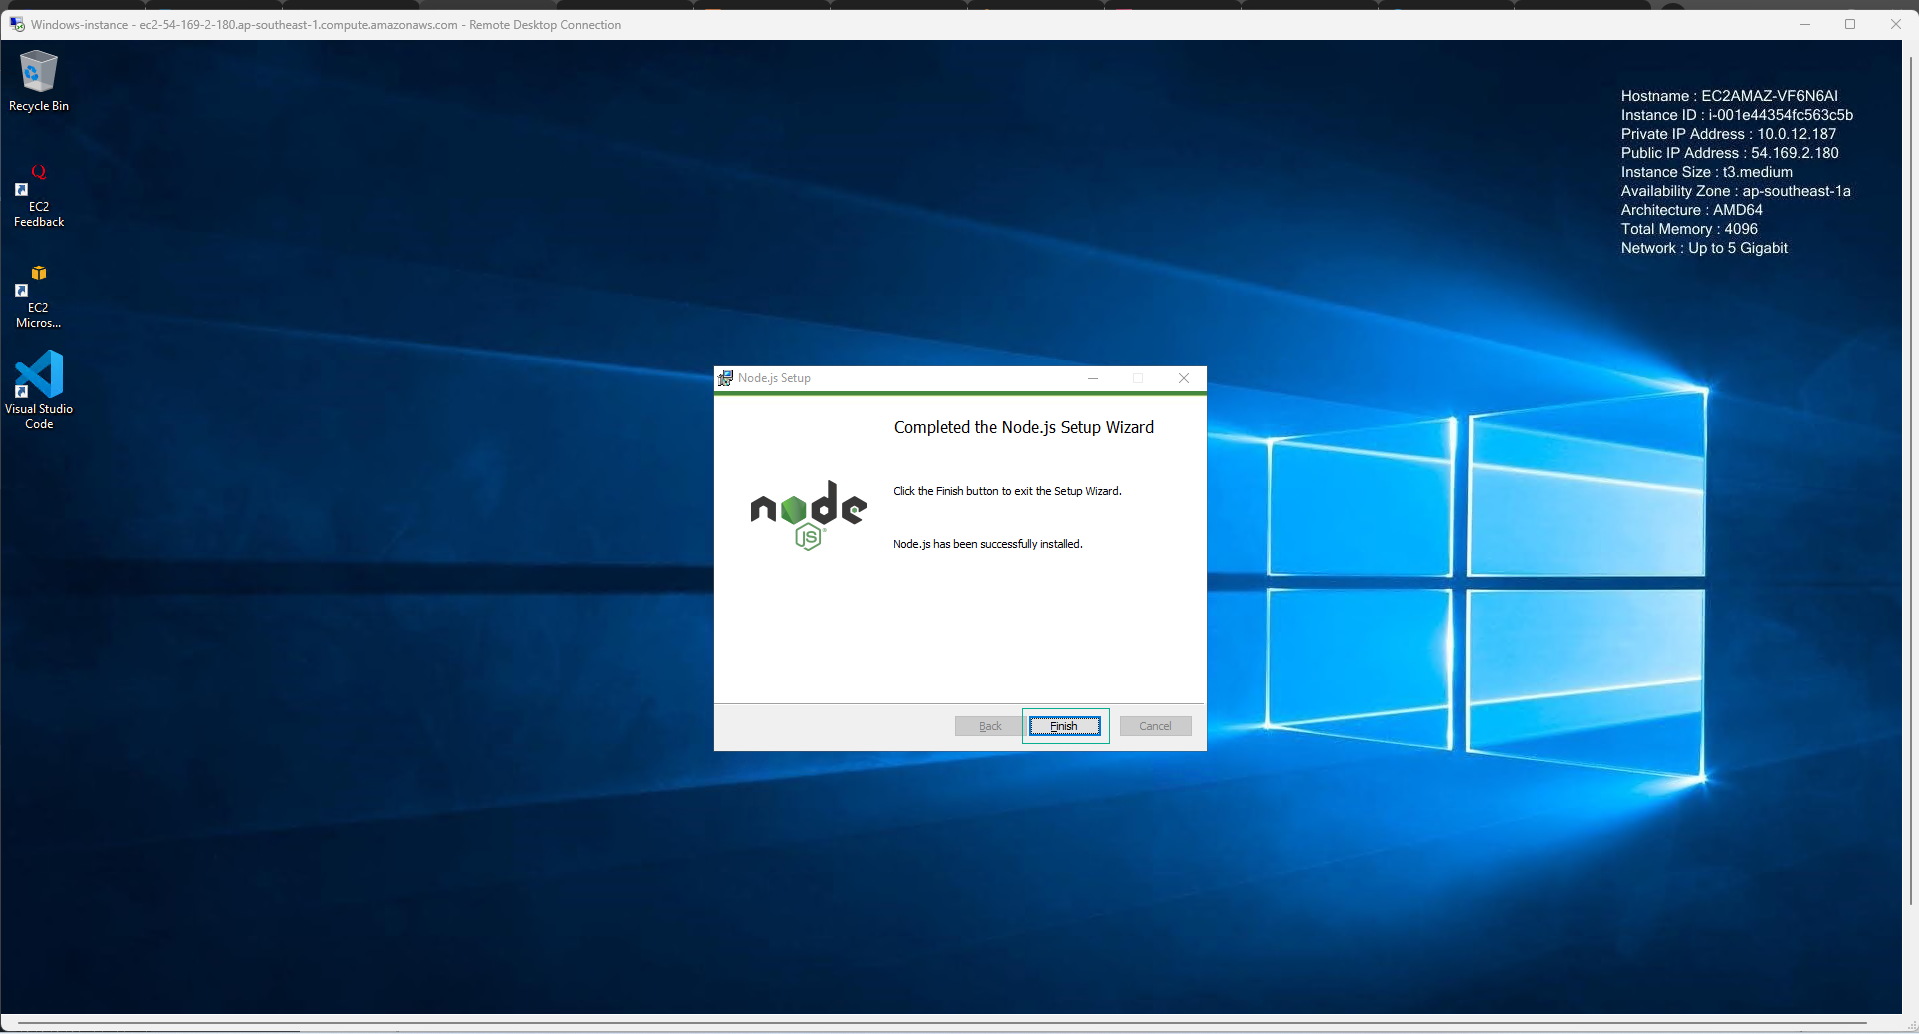Close the Remote Desktop Connection window
This screenshot has width=1919, height=1034.
[1895, 24]
